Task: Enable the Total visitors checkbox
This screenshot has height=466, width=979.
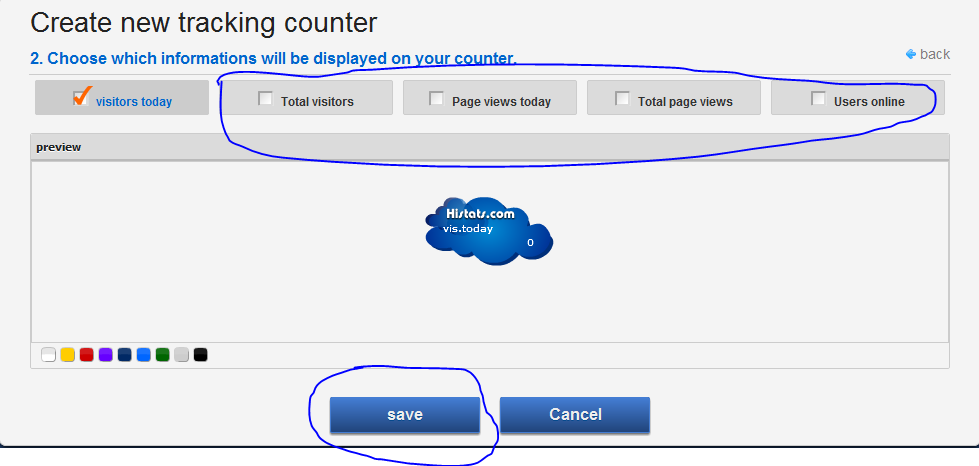Action: (x=265, y=98)
